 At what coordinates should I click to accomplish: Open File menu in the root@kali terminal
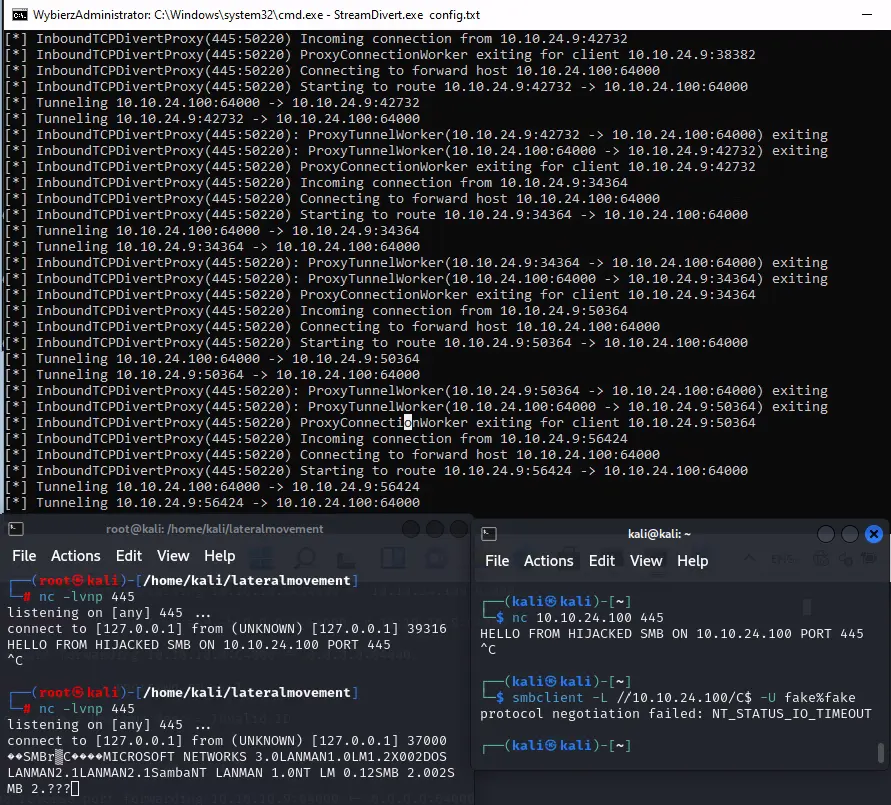24,556
